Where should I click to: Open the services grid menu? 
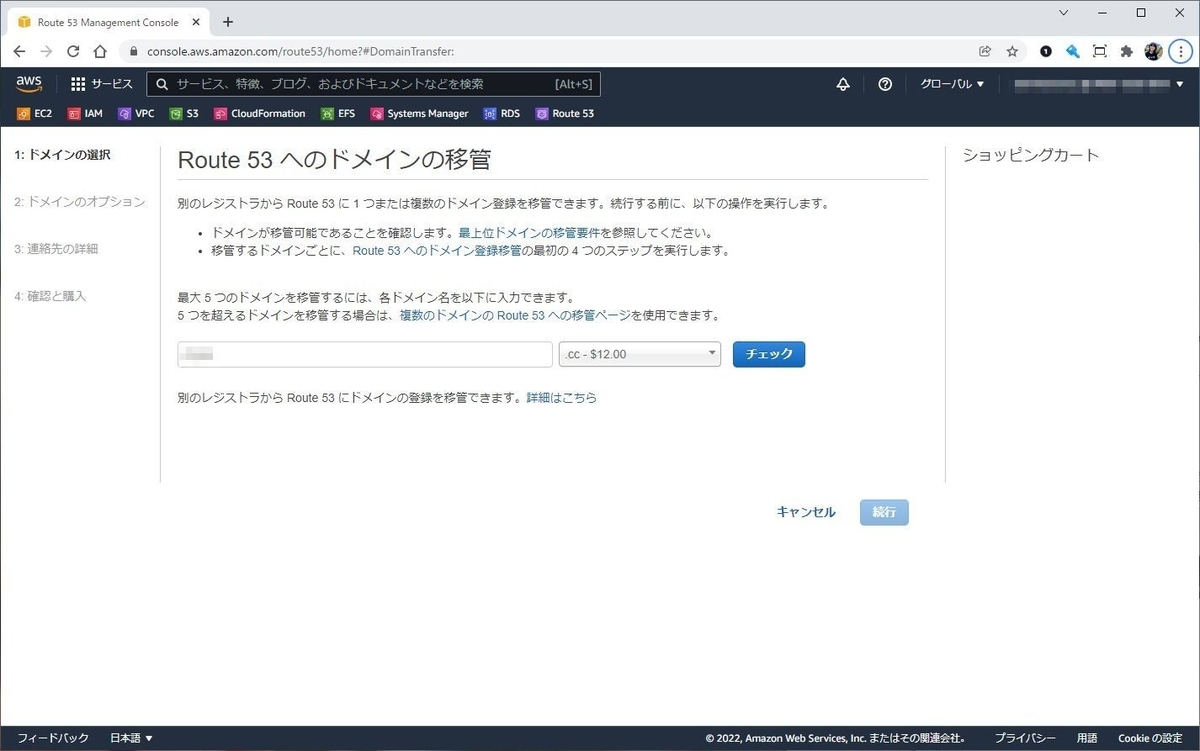pos(77,83)
